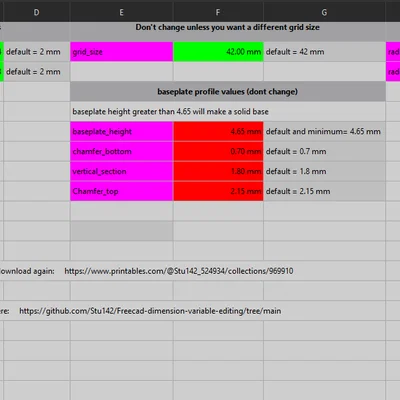Select the 42.00 mm grid size value
This screenshot has width=400, height=400.
[x=218, y=52]
